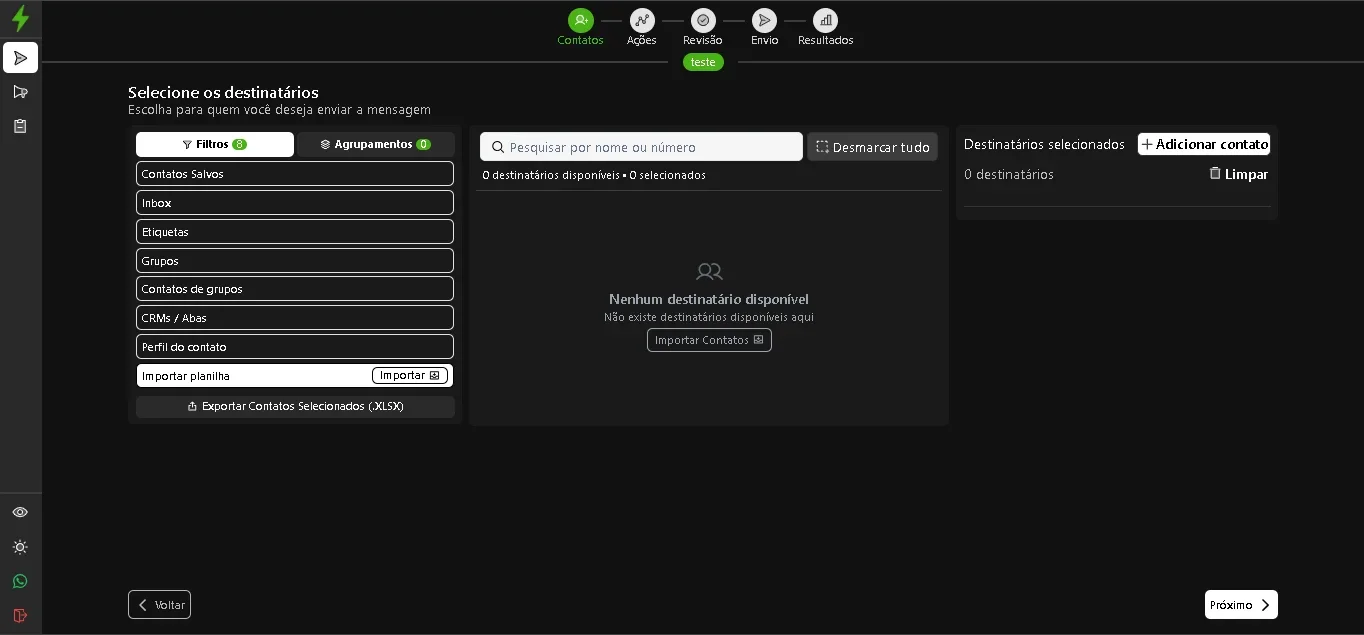Expand the Inbox filter
Image resolution: width=1364 pixels, height=635 pixels.
tap(295, 203)
